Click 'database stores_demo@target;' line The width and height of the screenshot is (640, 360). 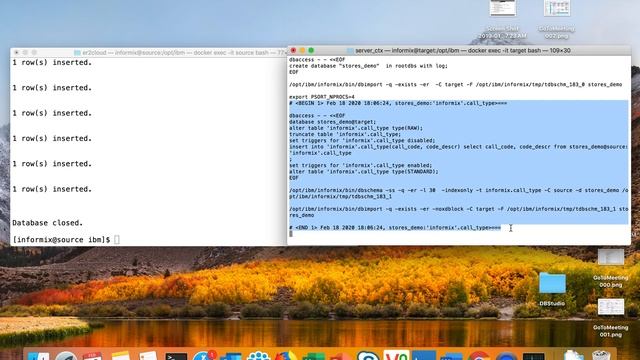point(333,122)
